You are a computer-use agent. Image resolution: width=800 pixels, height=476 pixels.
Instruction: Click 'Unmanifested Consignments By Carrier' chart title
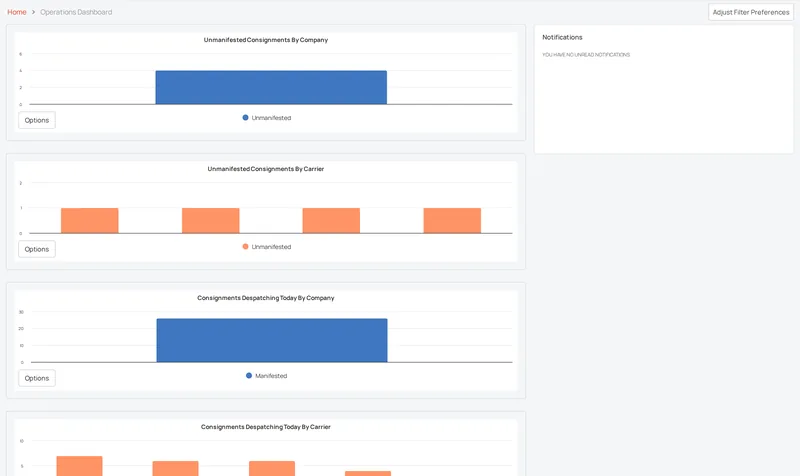266,169
